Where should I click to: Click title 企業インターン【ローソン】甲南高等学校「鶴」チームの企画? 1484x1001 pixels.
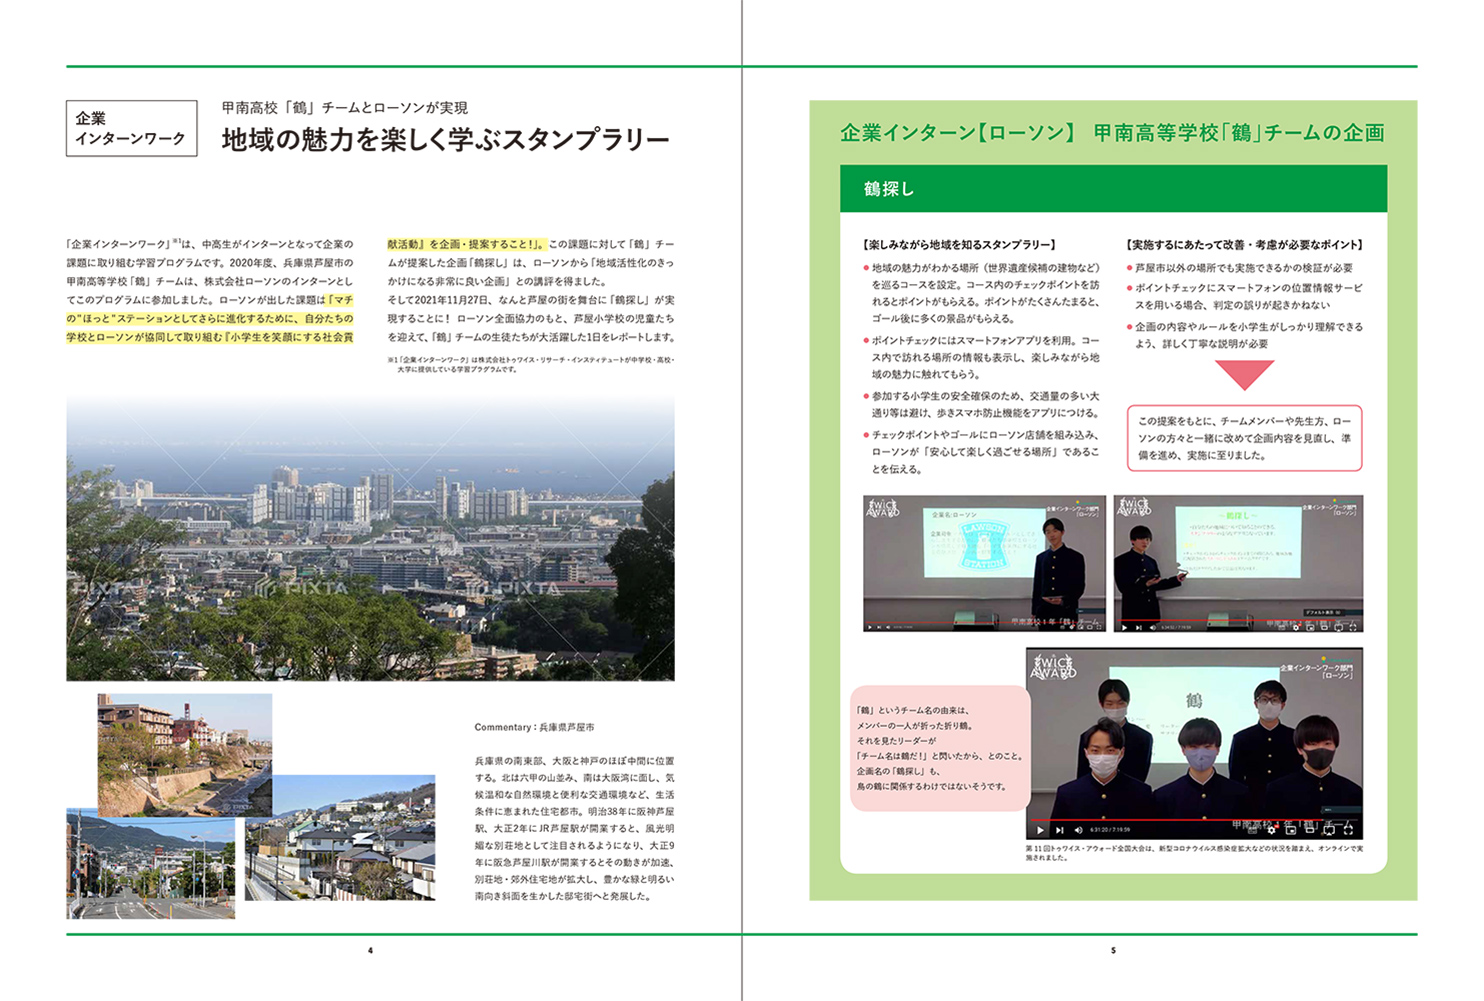pos(1112,133)
